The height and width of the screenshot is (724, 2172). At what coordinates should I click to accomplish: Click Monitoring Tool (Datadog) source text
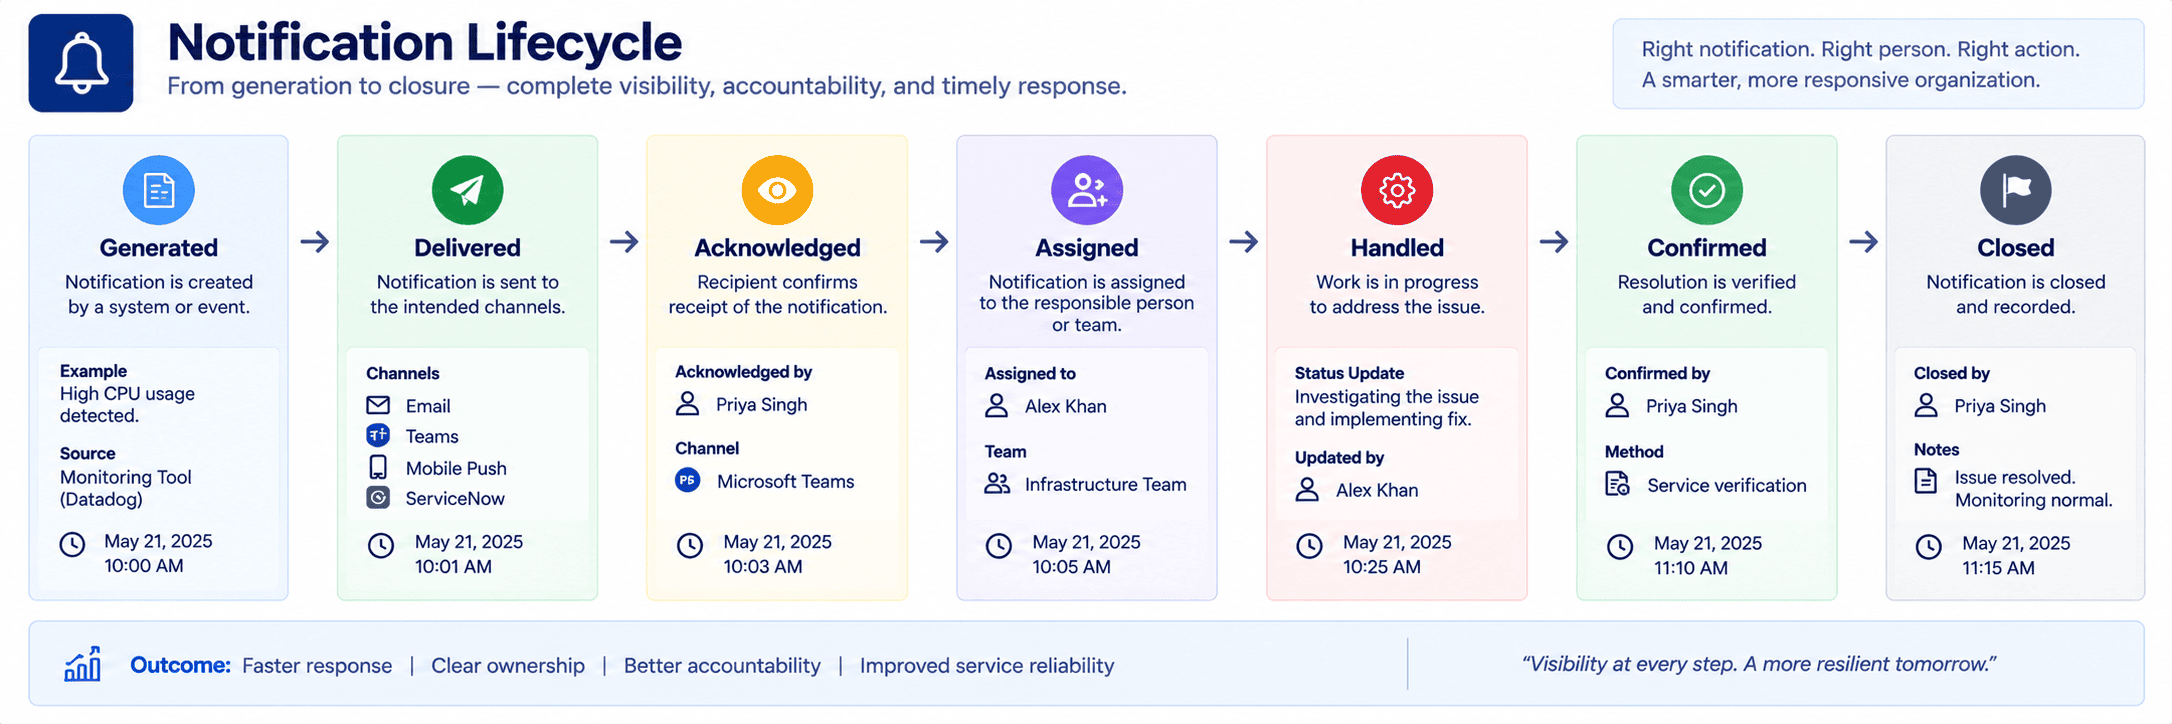(x=126, y=488)
